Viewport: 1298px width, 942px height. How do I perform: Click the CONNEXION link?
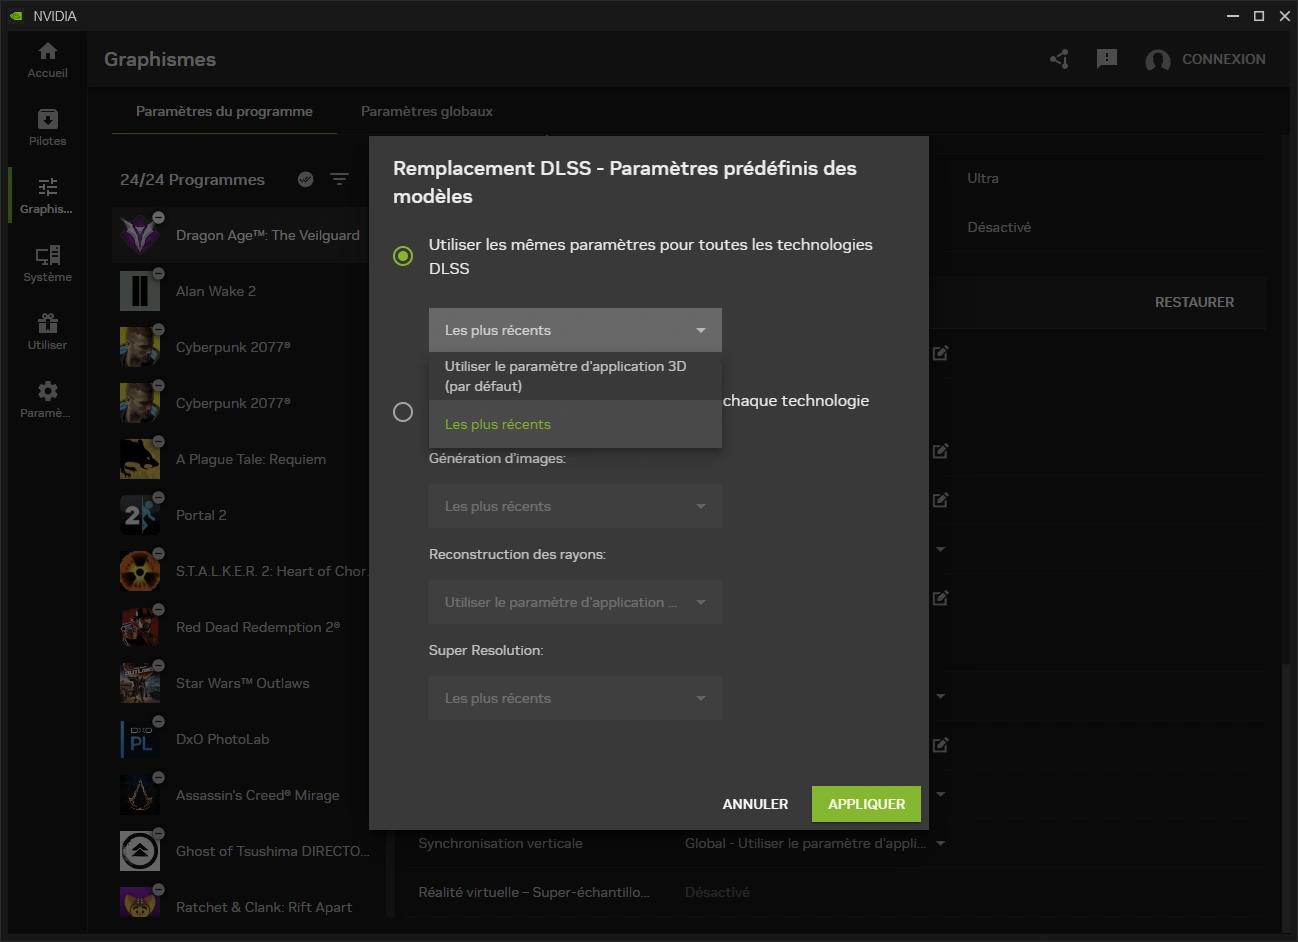pyautogui.click(x=1224, y=59)
